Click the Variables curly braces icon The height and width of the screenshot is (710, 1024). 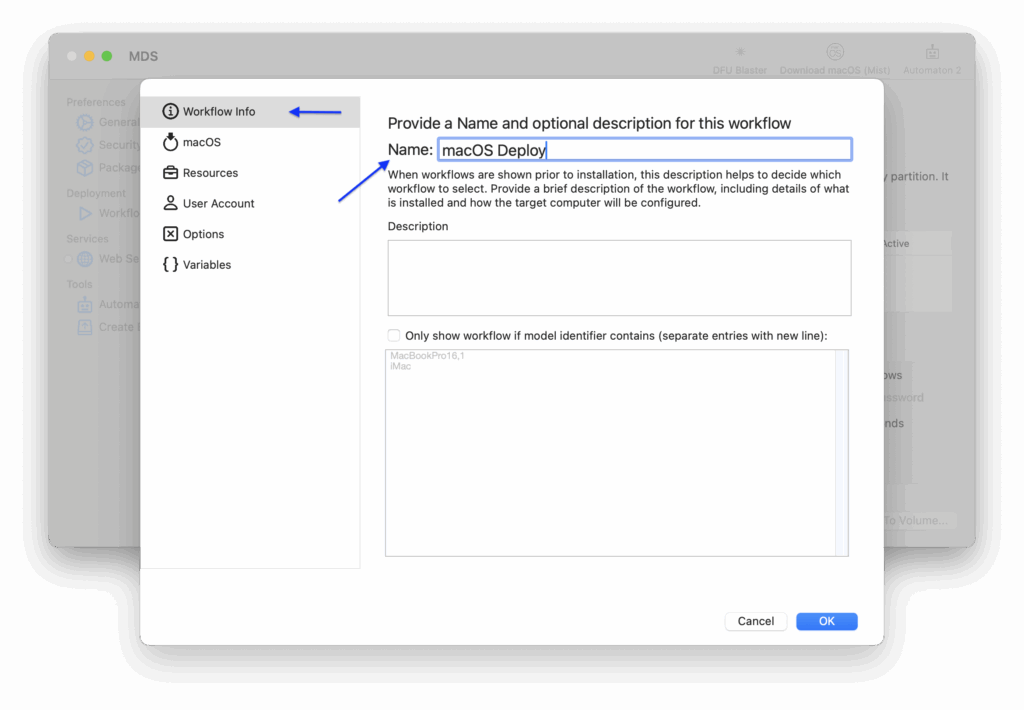170,265
